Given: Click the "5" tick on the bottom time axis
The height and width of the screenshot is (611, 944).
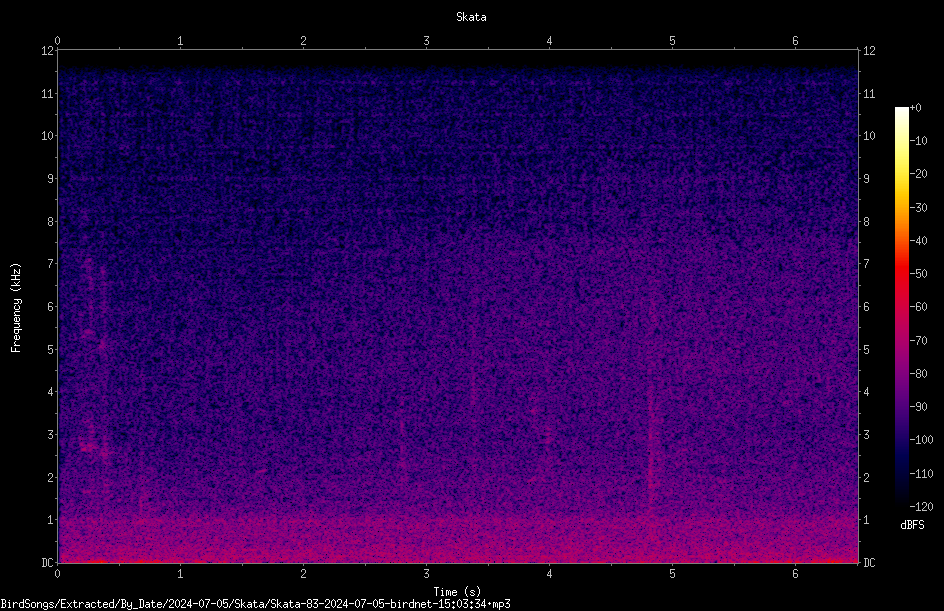Looking at the screenshot, I should (x=672, y=574).
